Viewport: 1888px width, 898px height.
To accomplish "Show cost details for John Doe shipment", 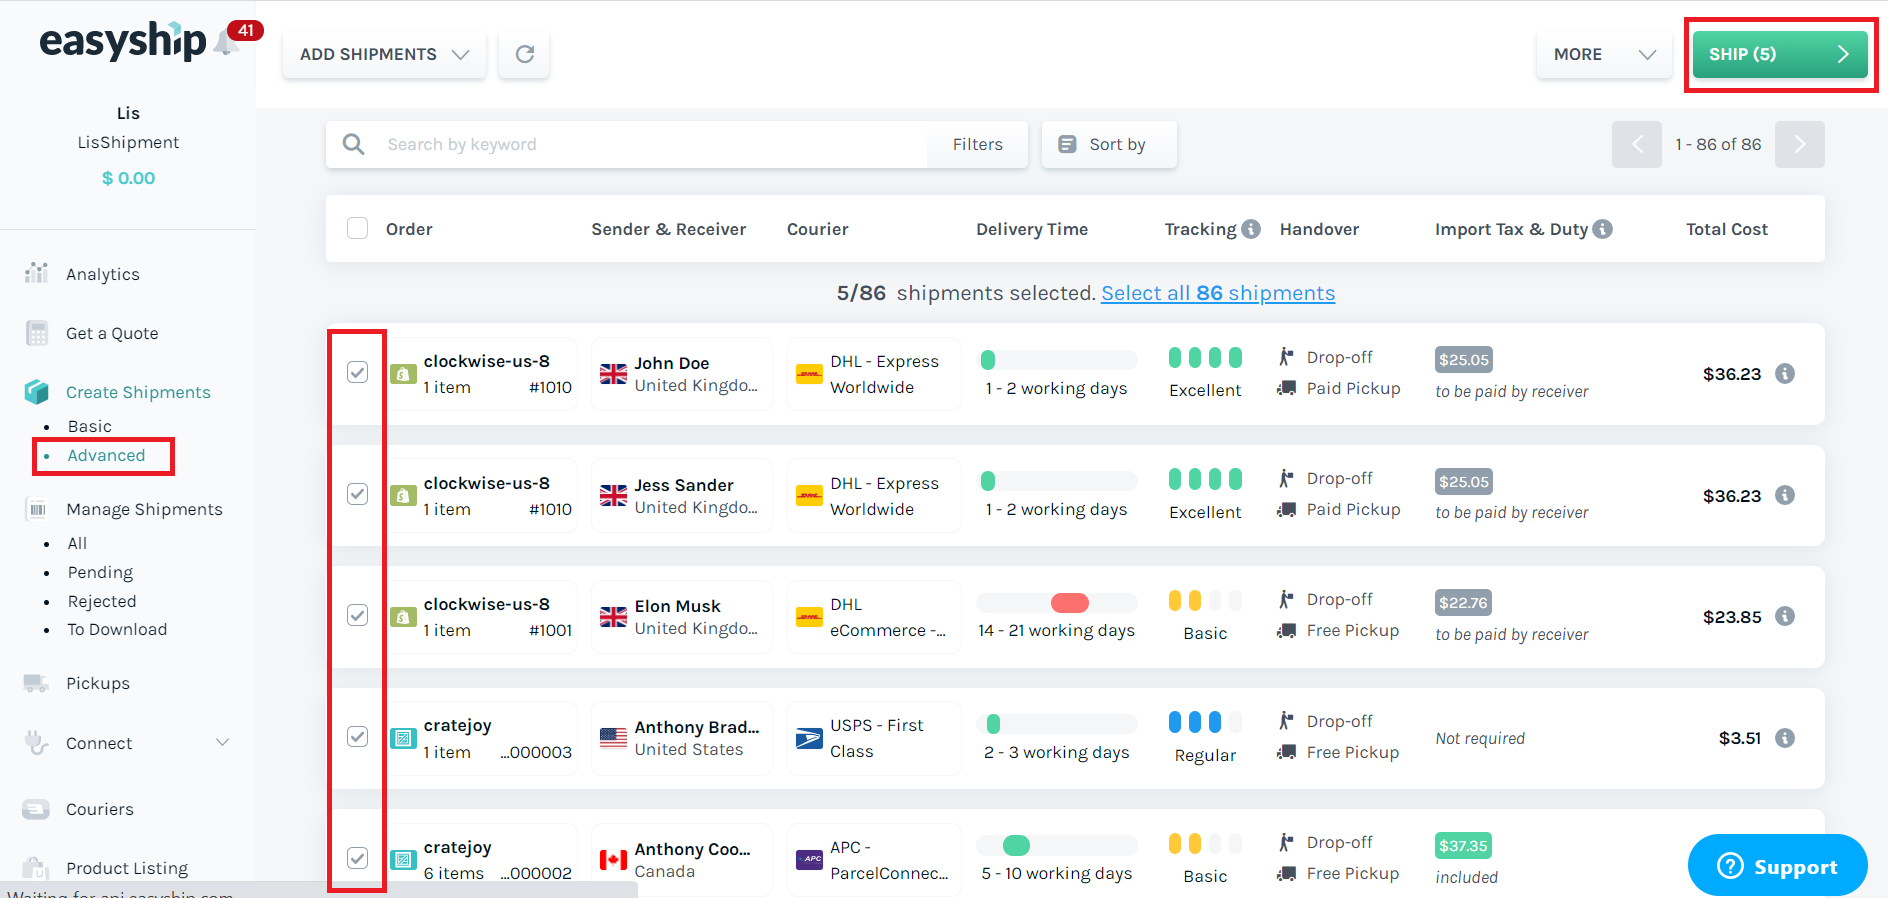I will (1785, 374).
